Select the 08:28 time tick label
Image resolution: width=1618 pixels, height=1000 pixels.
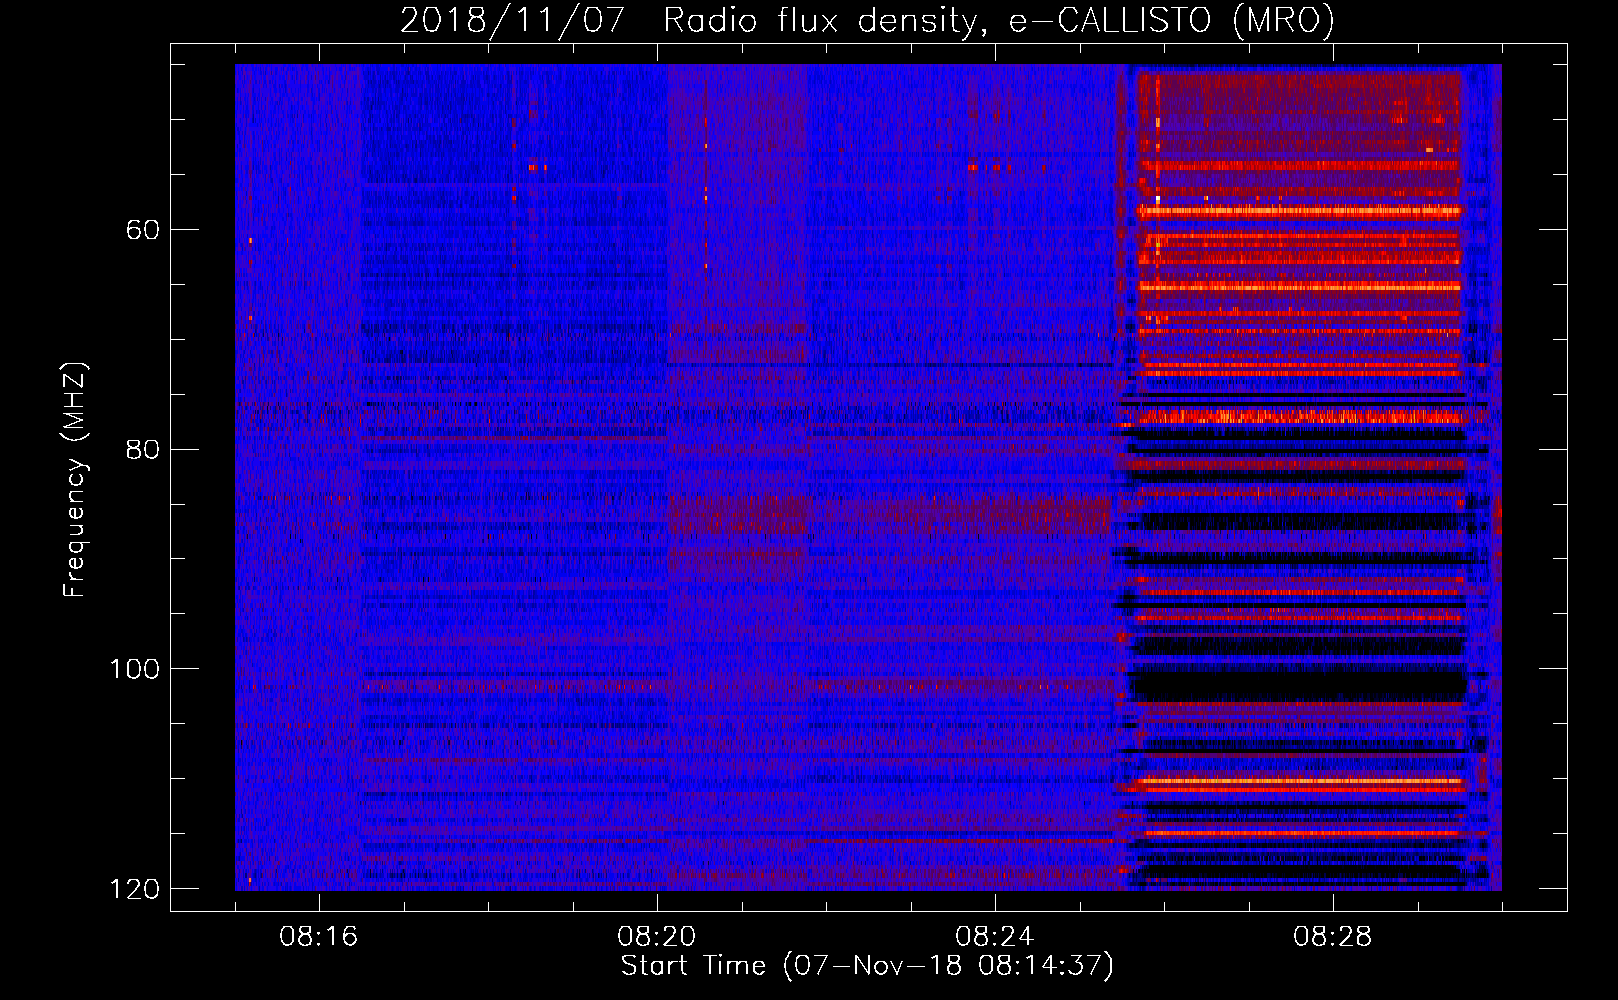[x=1333, y=937]
